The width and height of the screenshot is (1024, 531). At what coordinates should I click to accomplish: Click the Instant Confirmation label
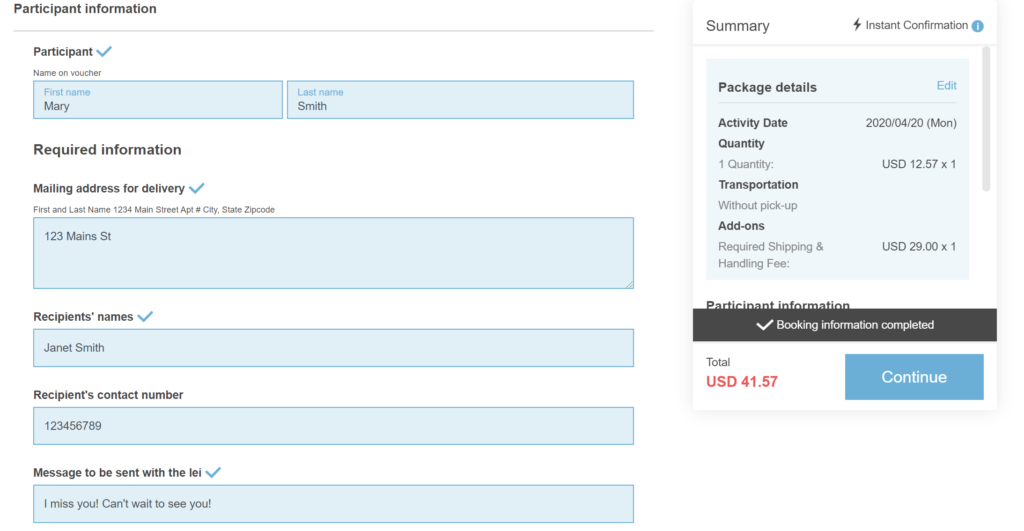click(x=916, y=25)
